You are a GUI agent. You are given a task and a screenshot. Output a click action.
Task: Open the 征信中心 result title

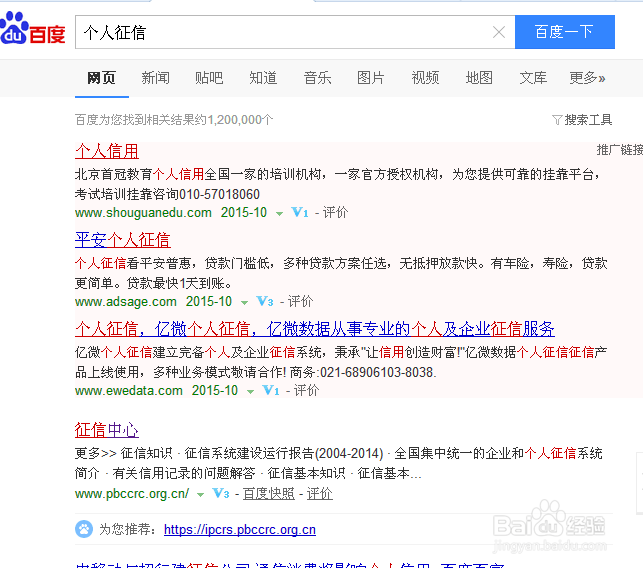coord(107,430)
